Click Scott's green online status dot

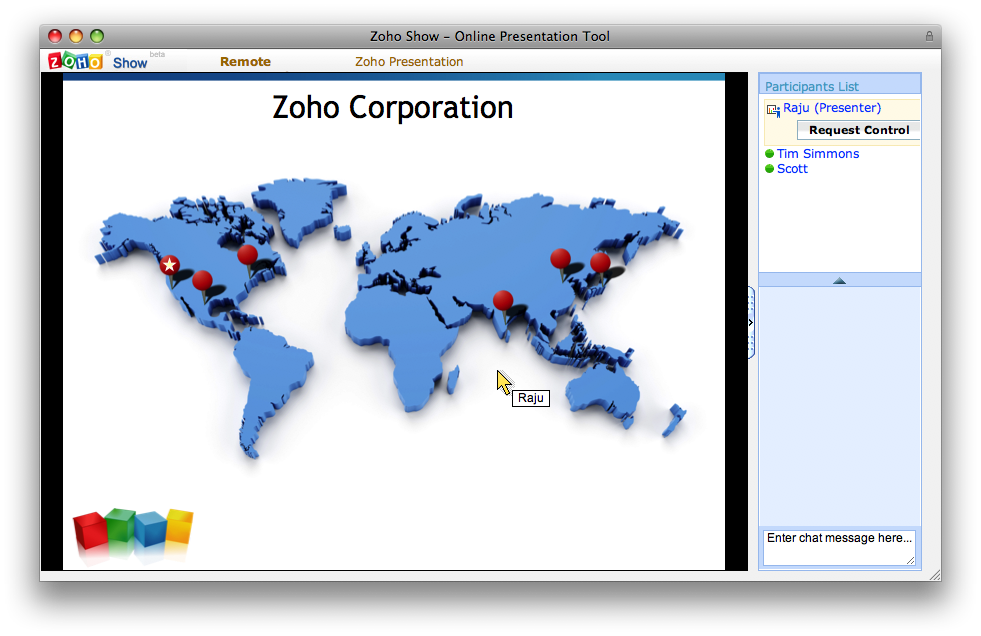point(770,169)
